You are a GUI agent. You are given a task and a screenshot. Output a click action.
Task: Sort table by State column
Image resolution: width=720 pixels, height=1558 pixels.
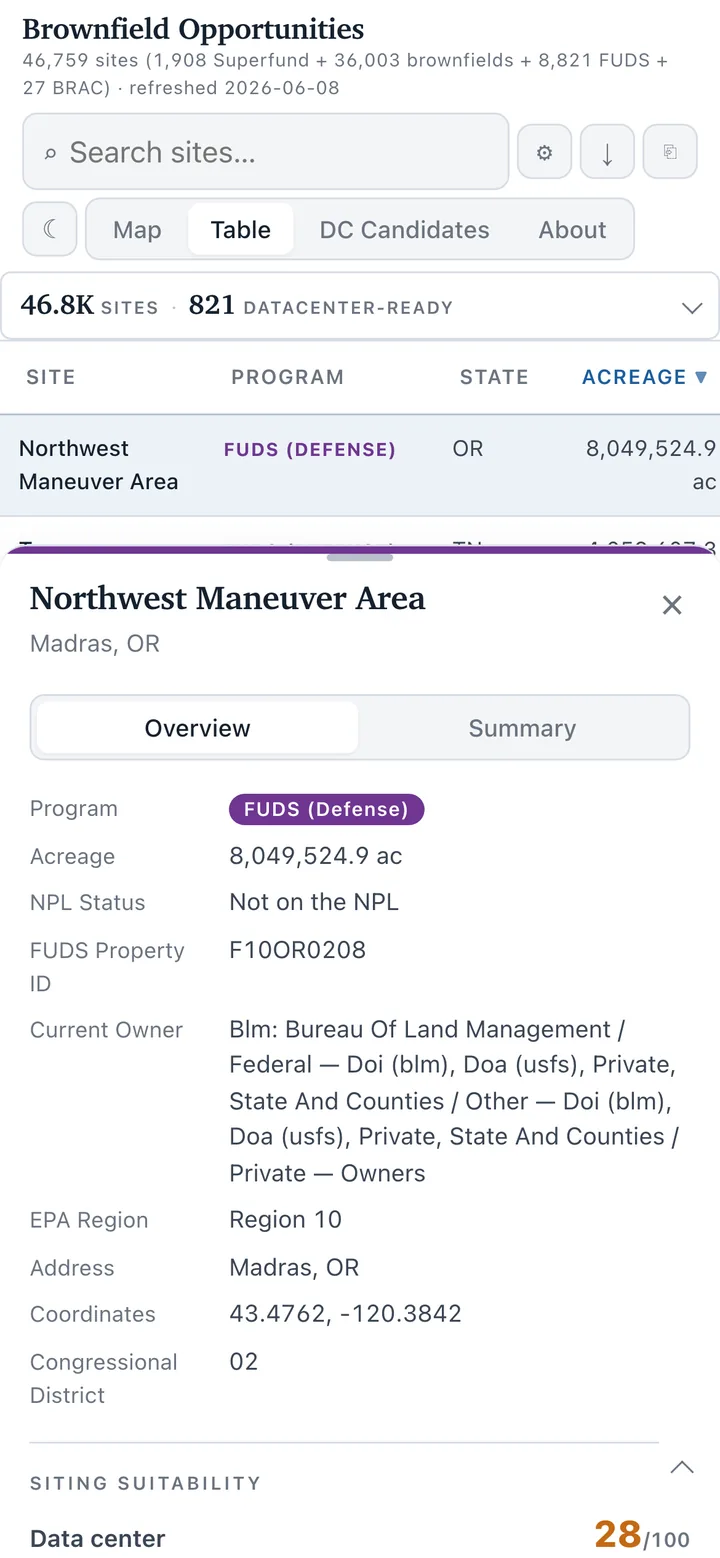pos(494,377)
